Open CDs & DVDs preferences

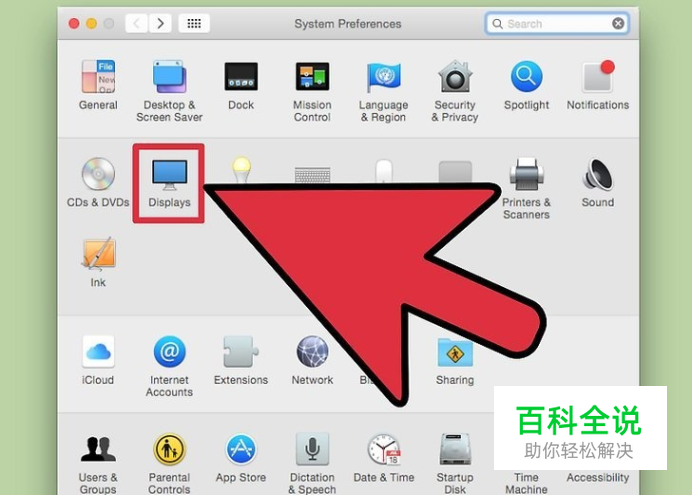tap(98, 182)
